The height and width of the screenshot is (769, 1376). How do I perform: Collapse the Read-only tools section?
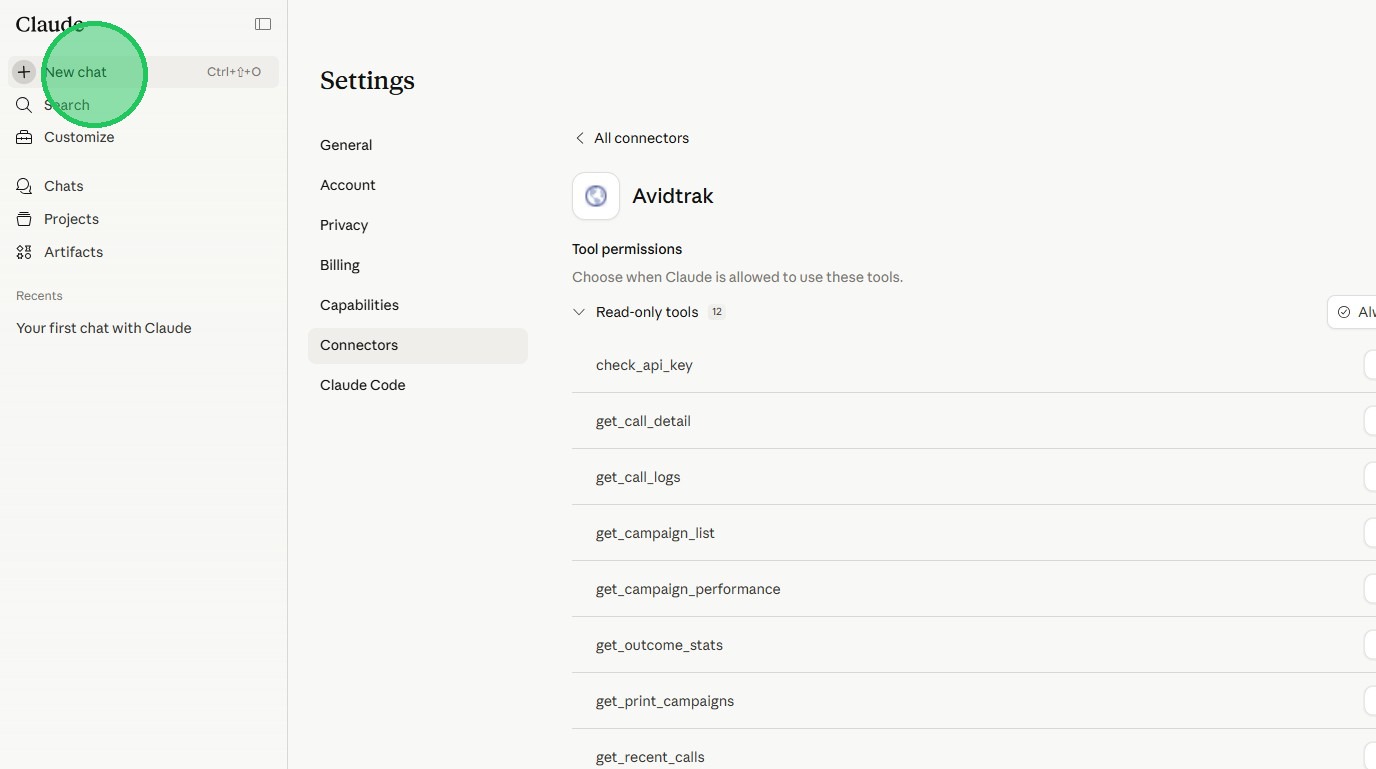579,312
